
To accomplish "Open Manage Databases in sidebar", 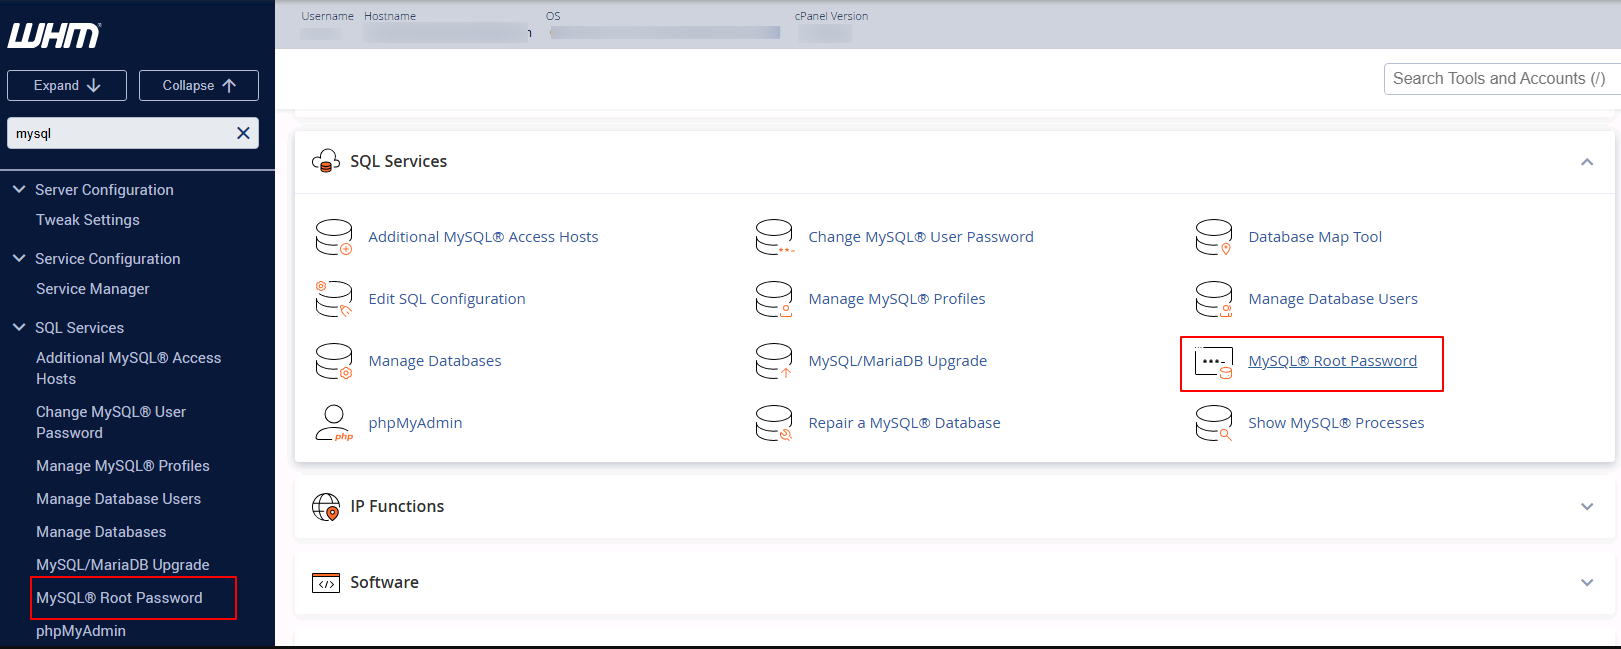I will coord(101,532).
